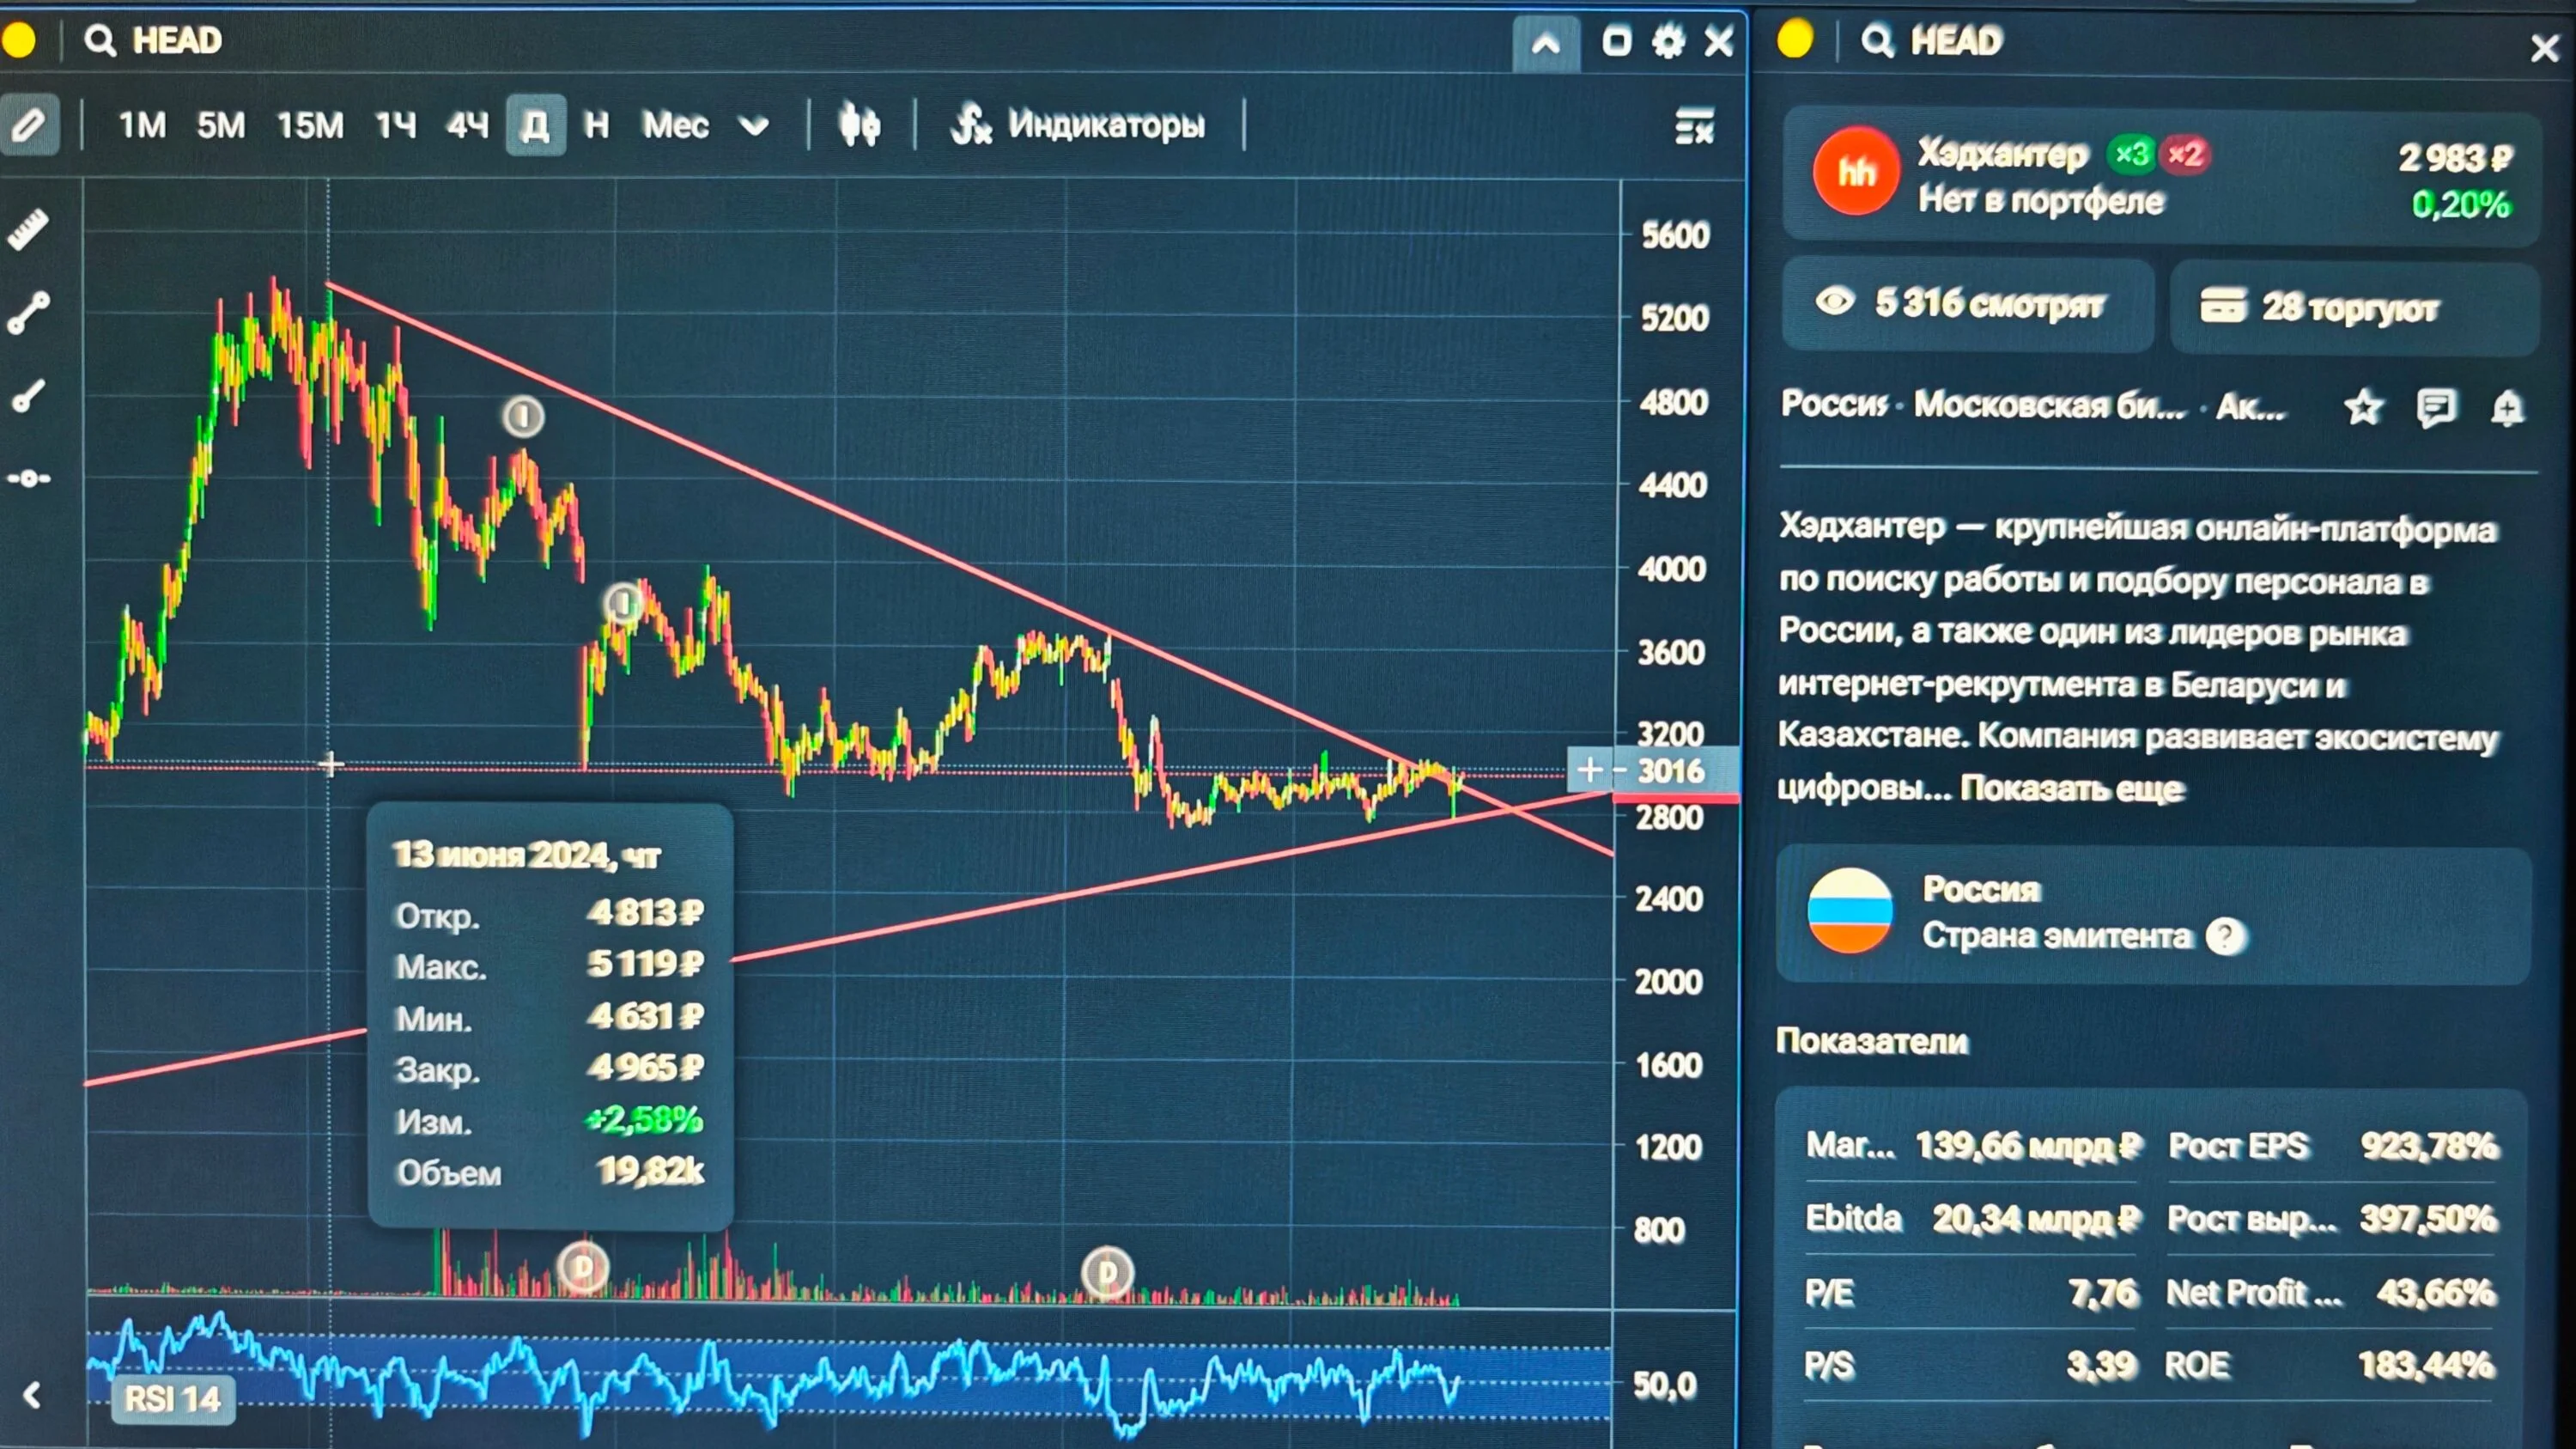Image resolution: width=2576 pixels, height=1449 pixels.
Task: Click the tooltip date 13 июня 2024, чт
Action: coord(526,856)
